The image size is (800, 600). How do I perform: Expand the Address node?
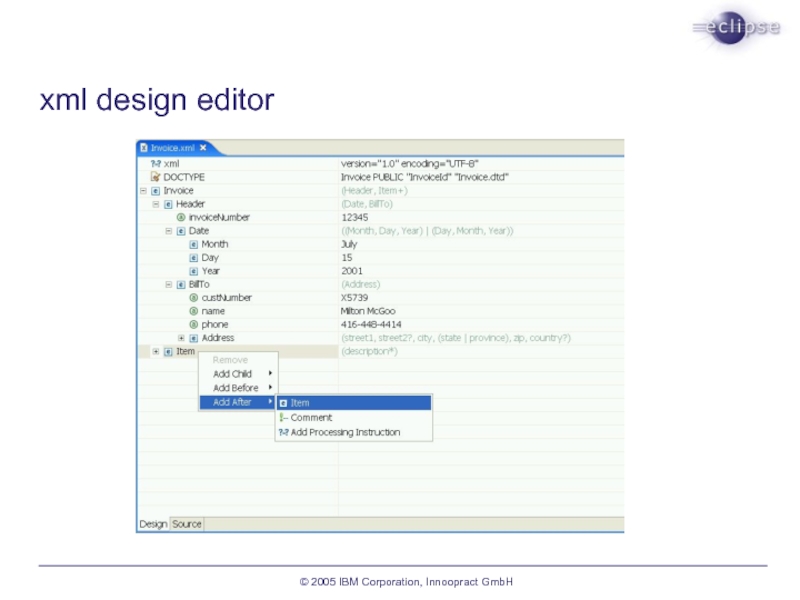coord(181,338)
